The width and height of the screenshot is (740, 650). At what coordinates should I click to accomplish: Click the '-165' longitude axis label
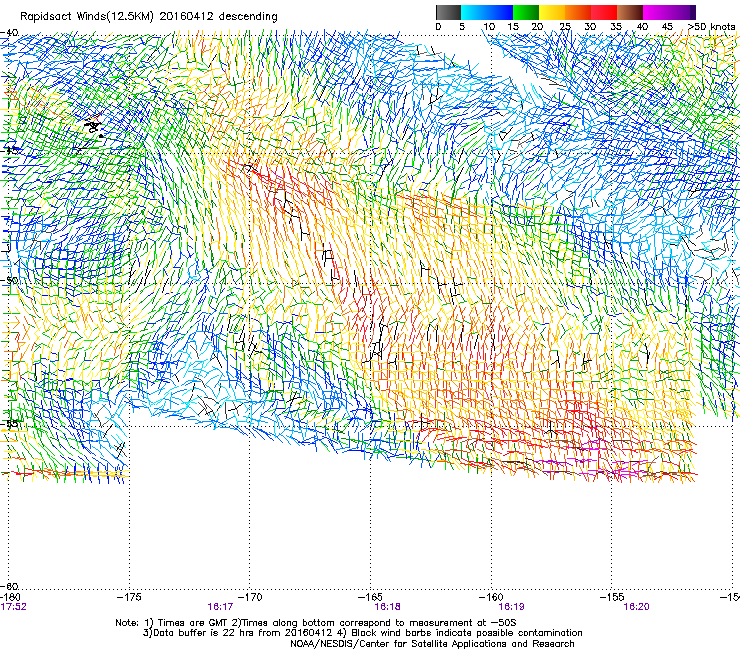[x=370, y=597]
